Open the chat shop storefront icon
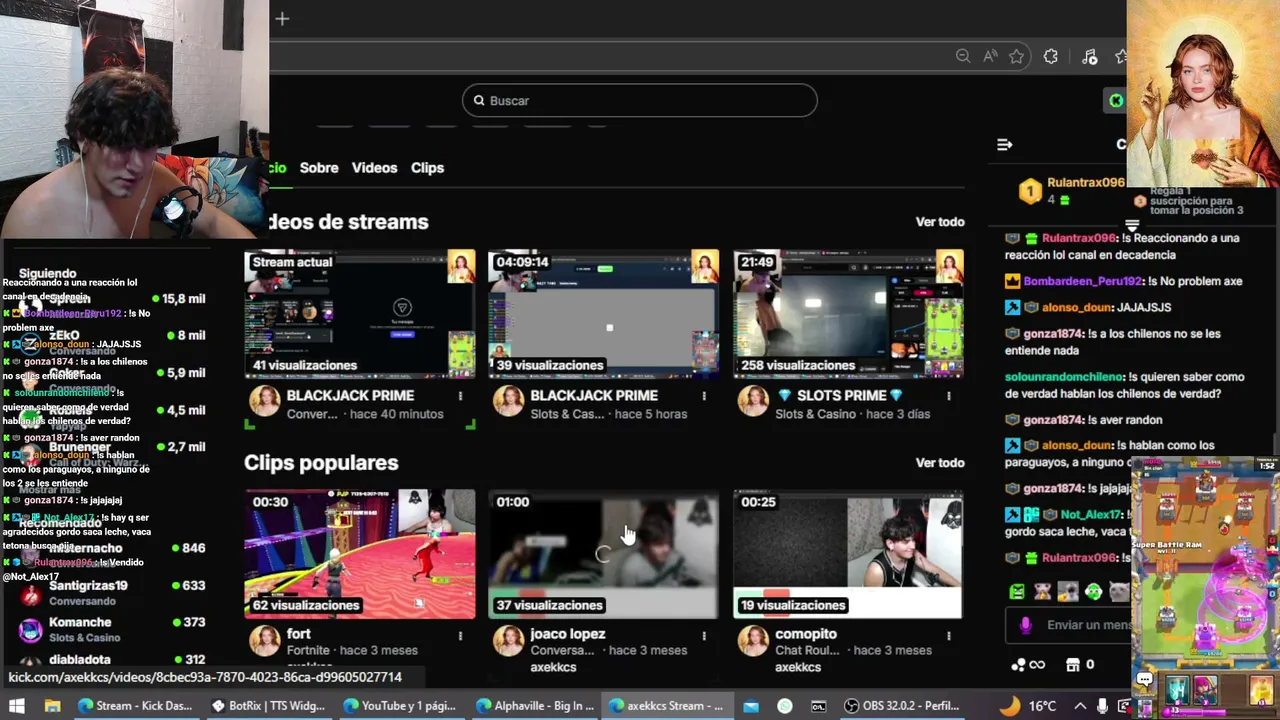1280x720 pixels. click(1073, 664)
